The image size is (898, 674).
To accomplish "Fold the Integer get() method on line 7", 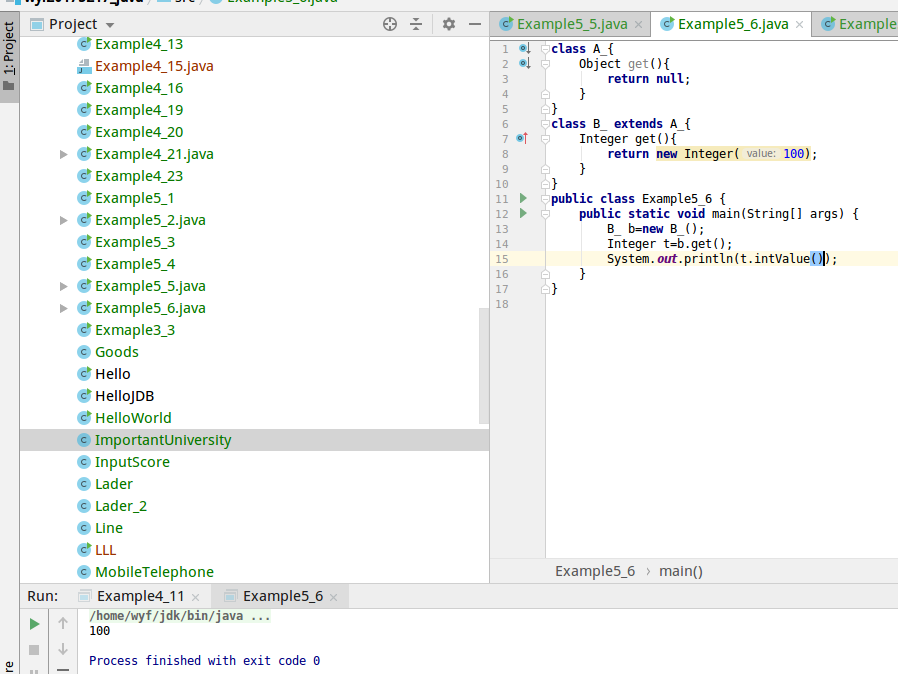I will tap(545, 139).
